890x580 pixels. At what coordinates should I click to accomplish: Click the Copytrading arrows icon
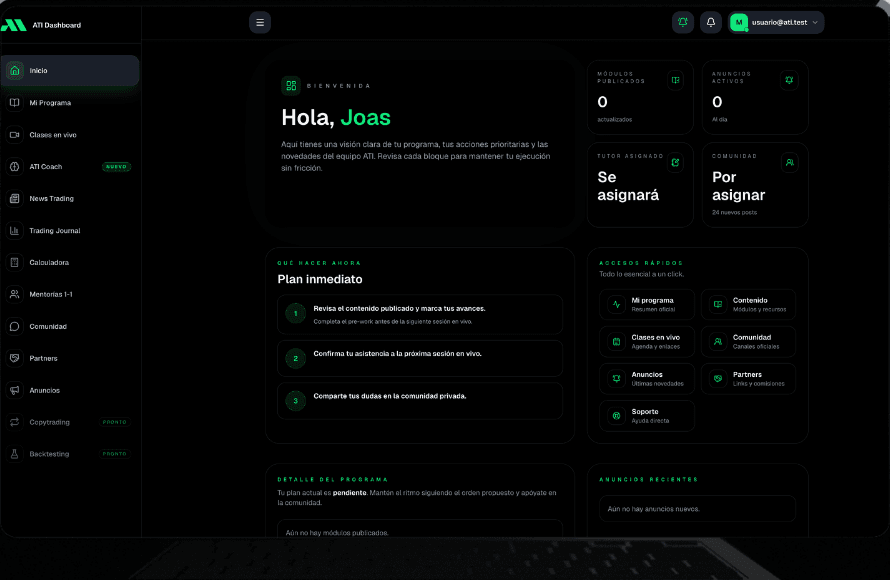pos(15,422)
